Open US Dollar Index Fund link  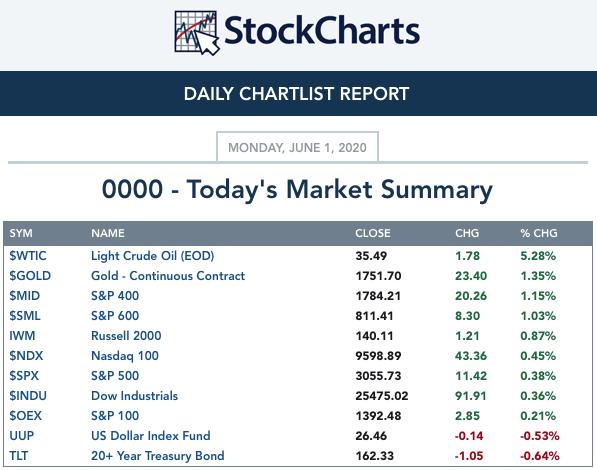point(151,436)
